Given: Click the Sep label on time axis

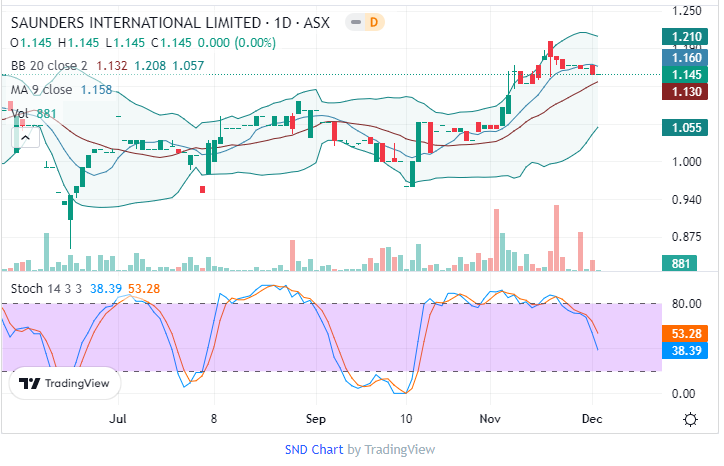Looking at the screenshot, I should point(316,420).
